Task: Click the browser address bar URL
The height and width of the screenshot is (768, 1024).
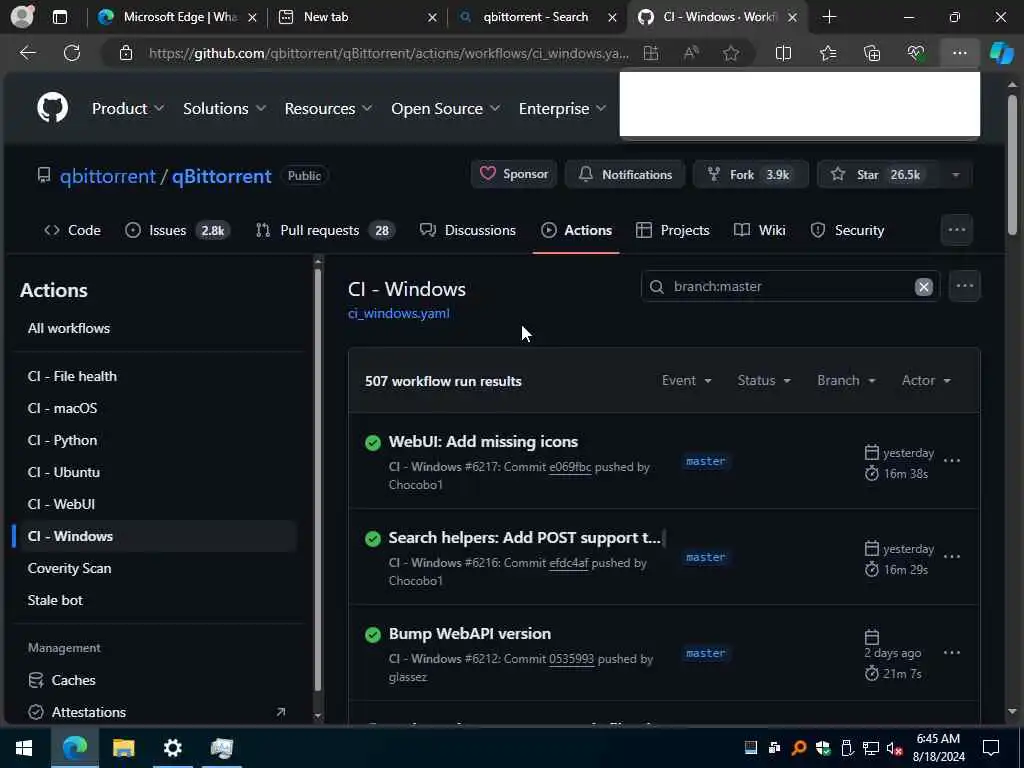Action: [x=389, y=53]
